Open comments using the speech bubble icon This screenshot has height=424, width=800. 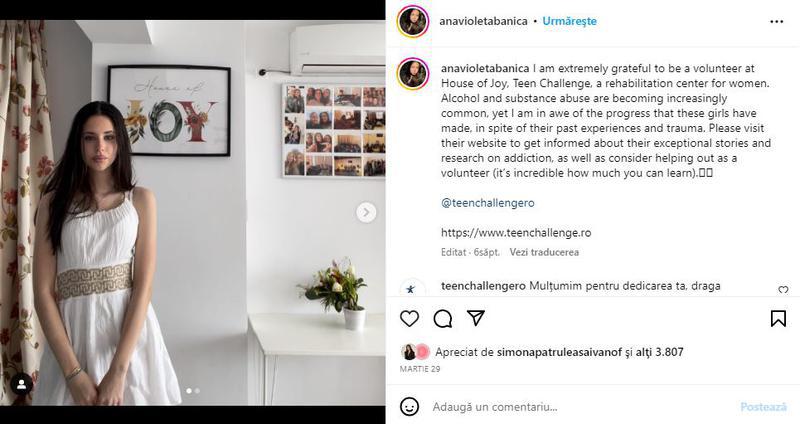[x=442, y=318]
